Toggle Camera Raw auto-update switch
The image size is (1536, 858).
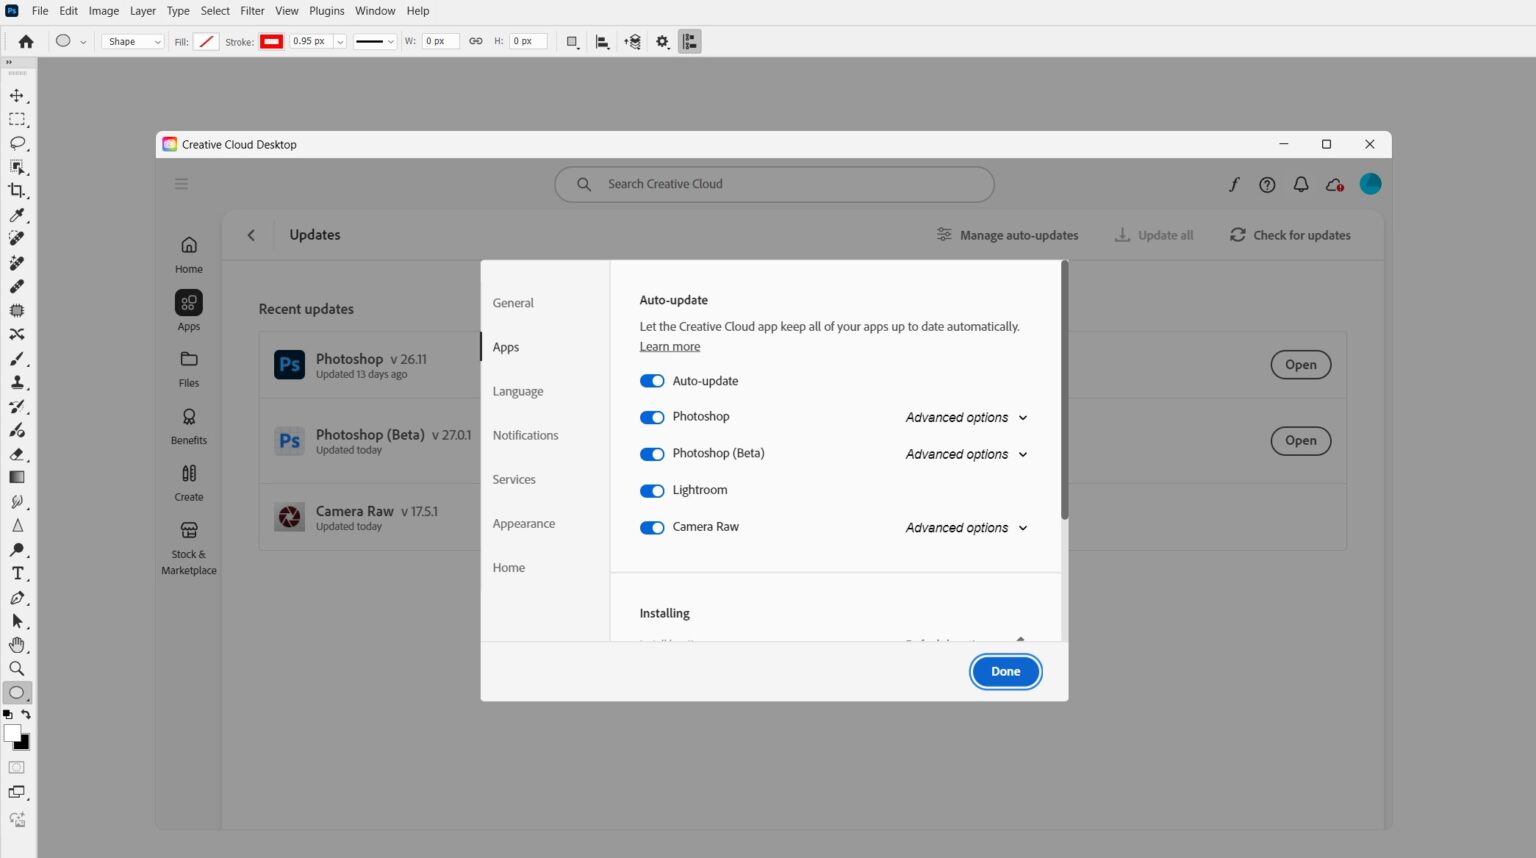point(652,528)
